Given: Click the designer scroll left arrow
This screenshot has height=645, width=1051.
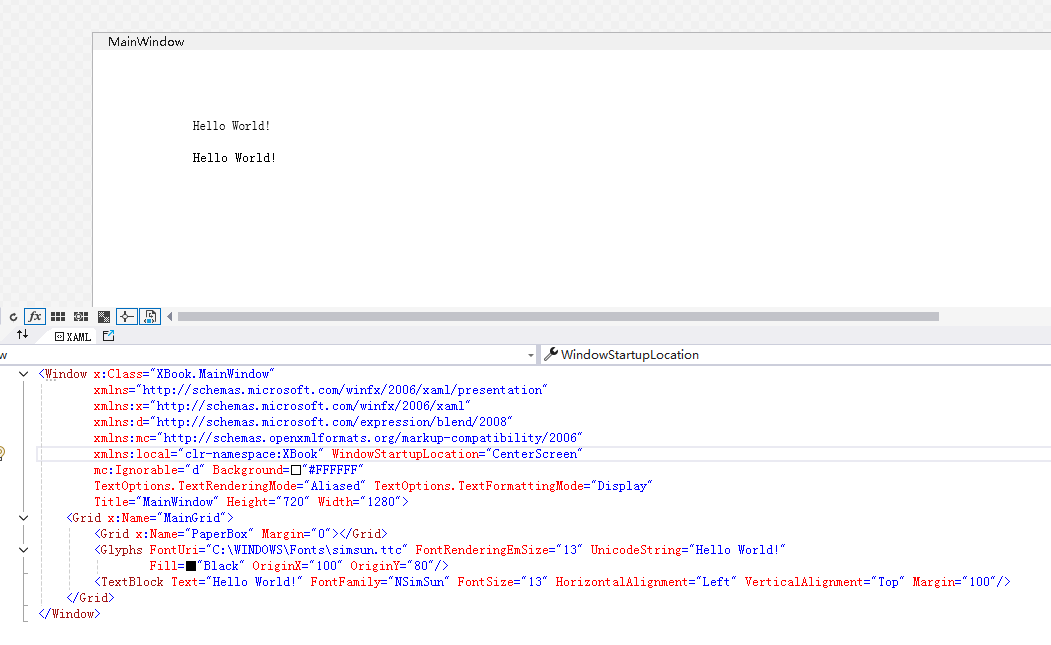Looking at the screenshot, I should [x=170, y=316].
